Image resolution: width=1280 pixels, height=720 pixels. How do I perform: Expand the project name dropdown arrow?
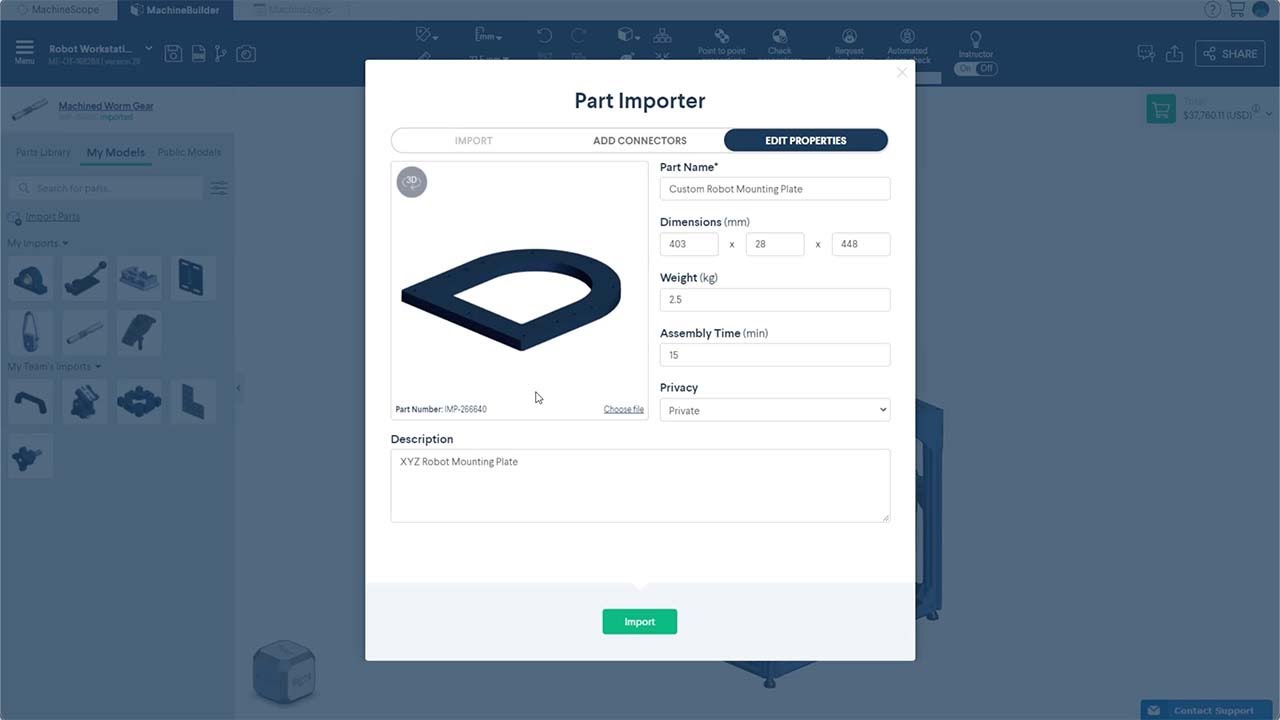point(149,48)
